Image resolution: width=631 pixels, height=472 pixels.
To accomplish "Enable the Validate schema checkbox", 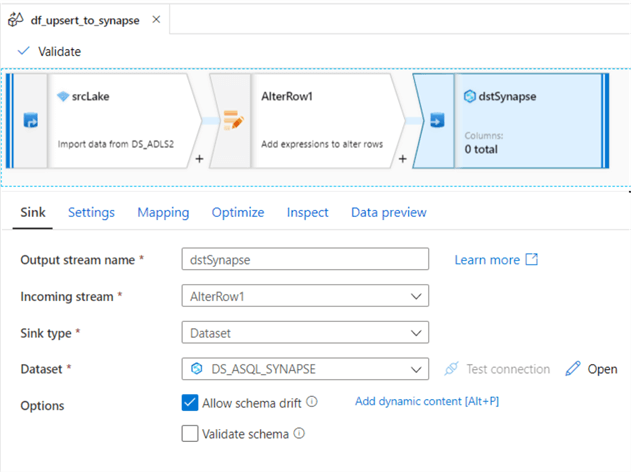I will (x=190, y=434).
